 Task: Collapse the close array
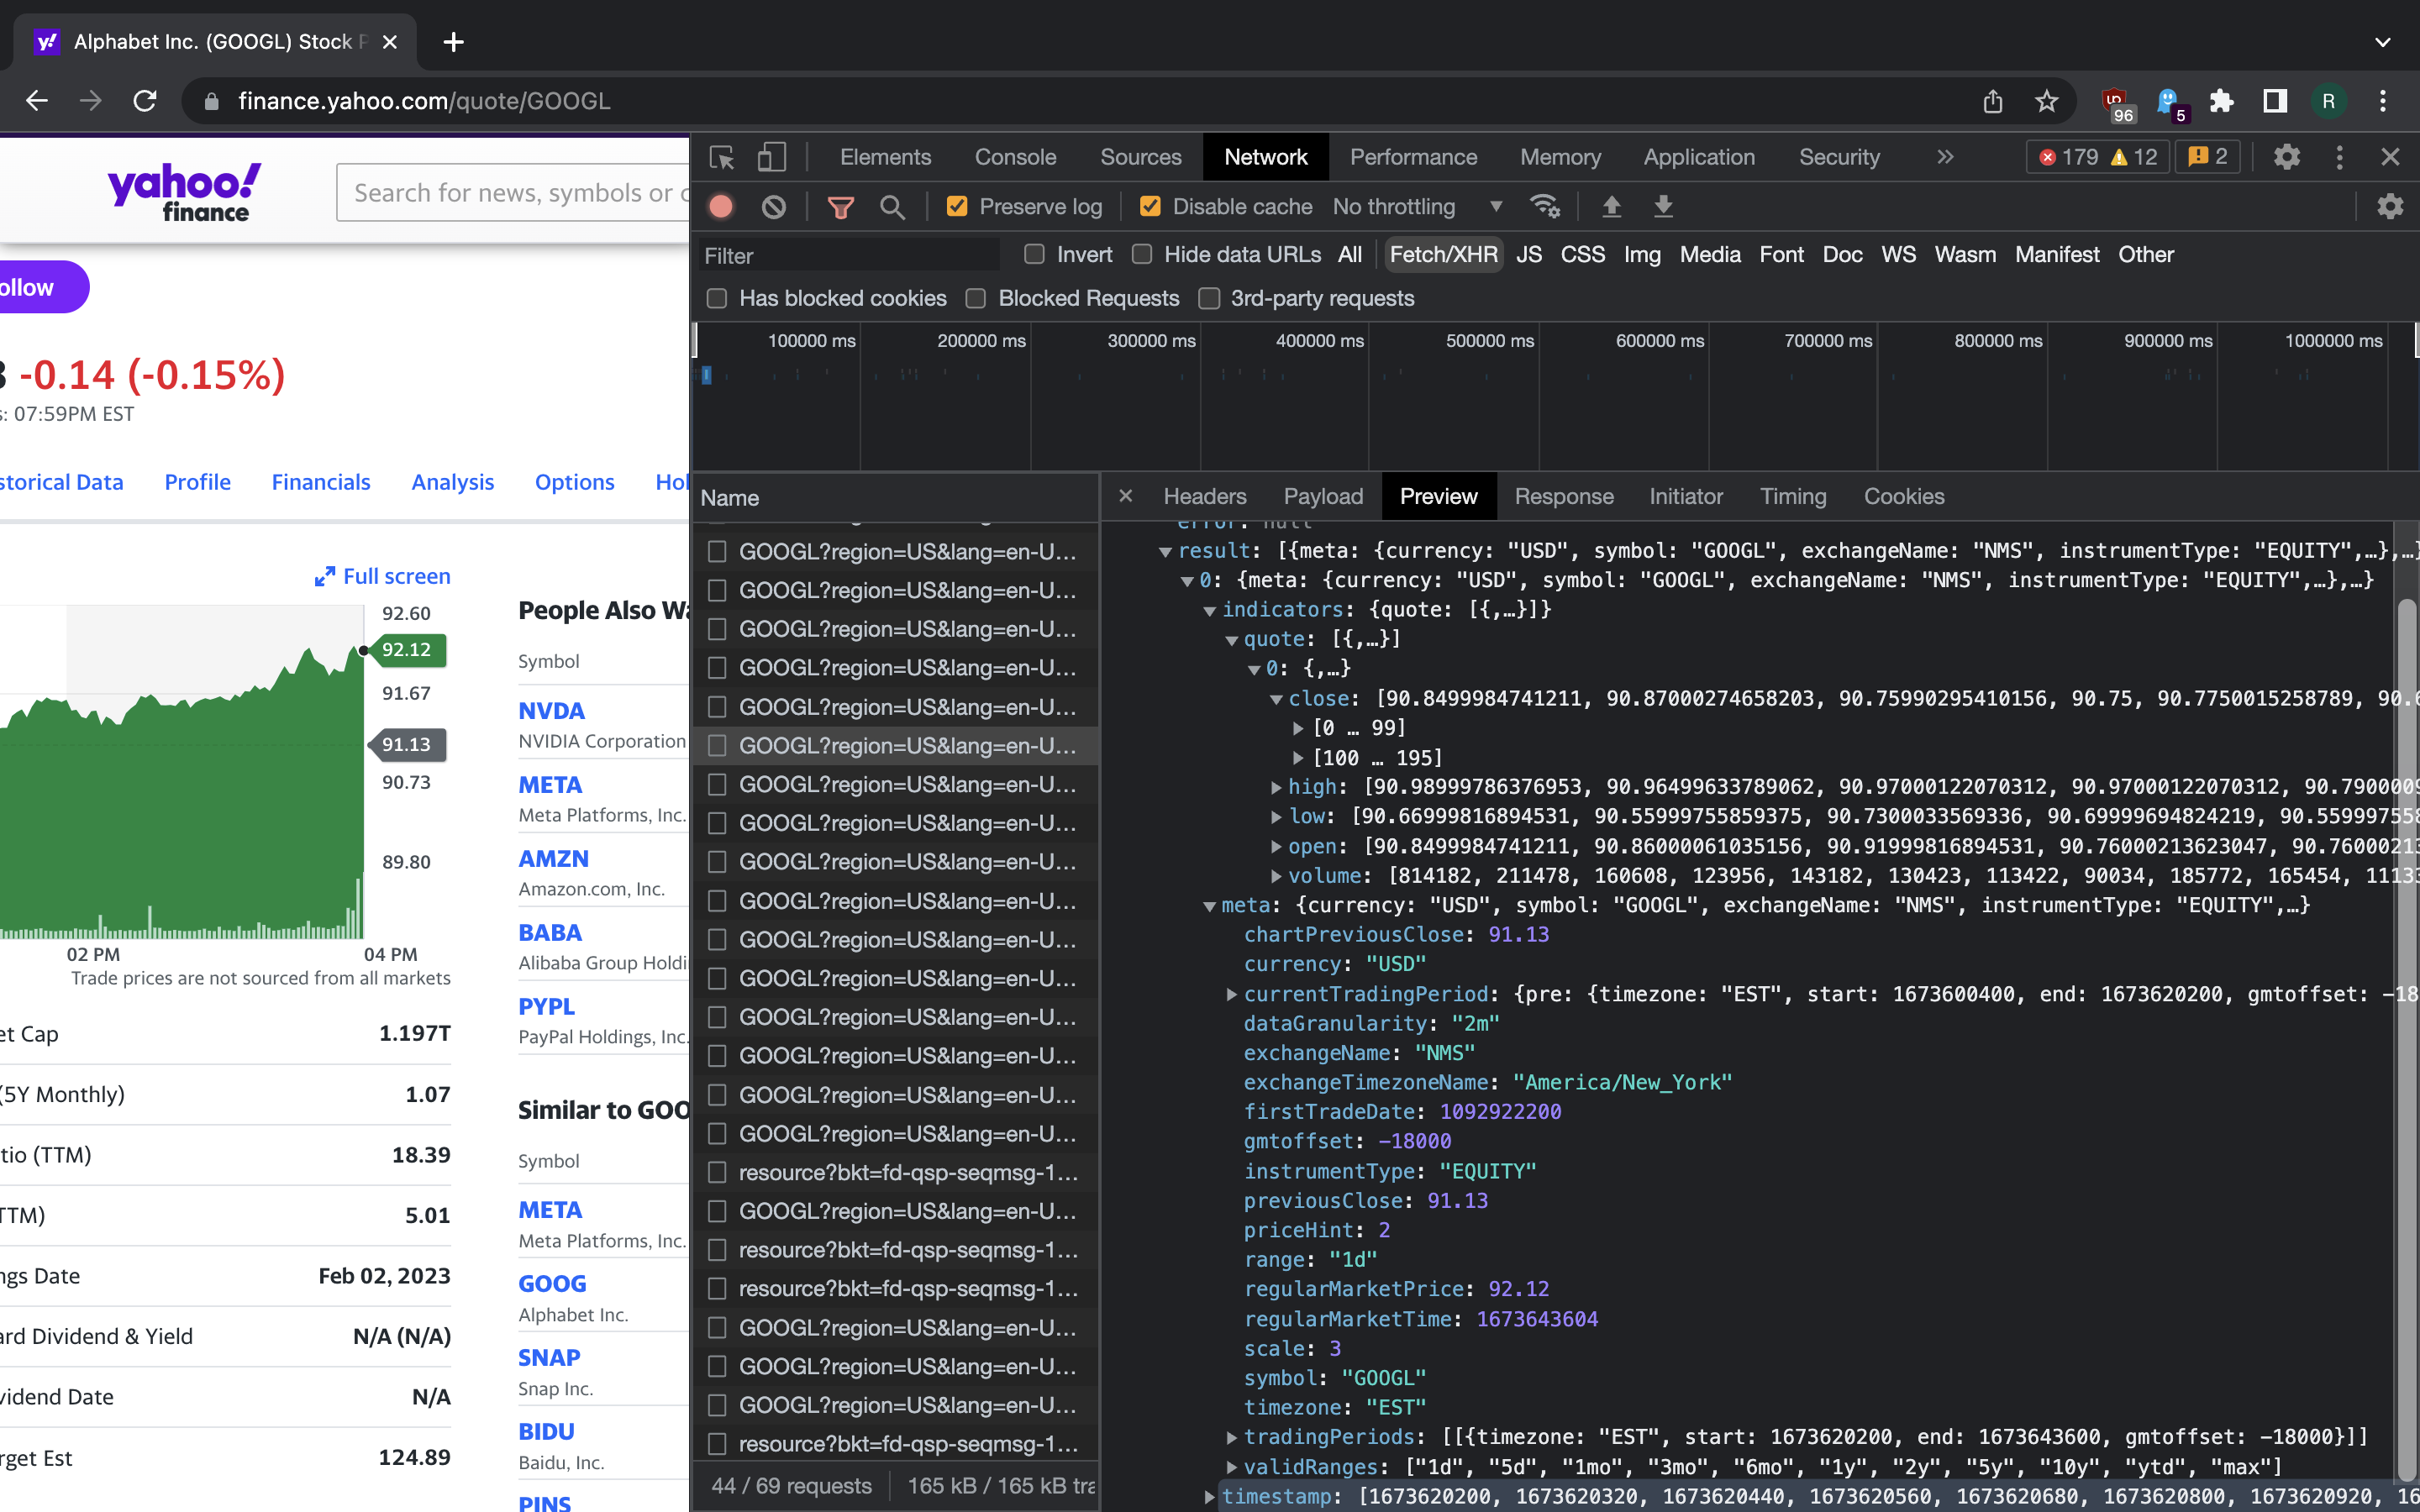1276,700
